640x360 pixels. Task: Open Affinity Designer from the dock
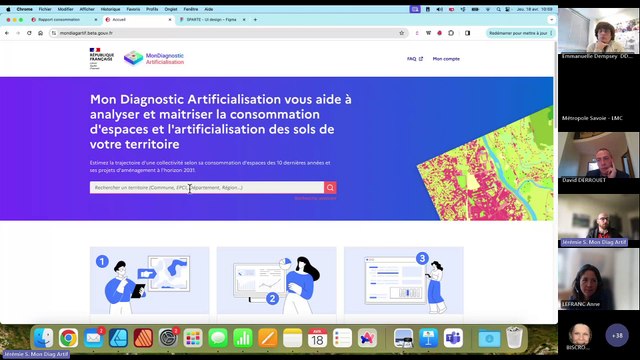click(x=118, y=338)
